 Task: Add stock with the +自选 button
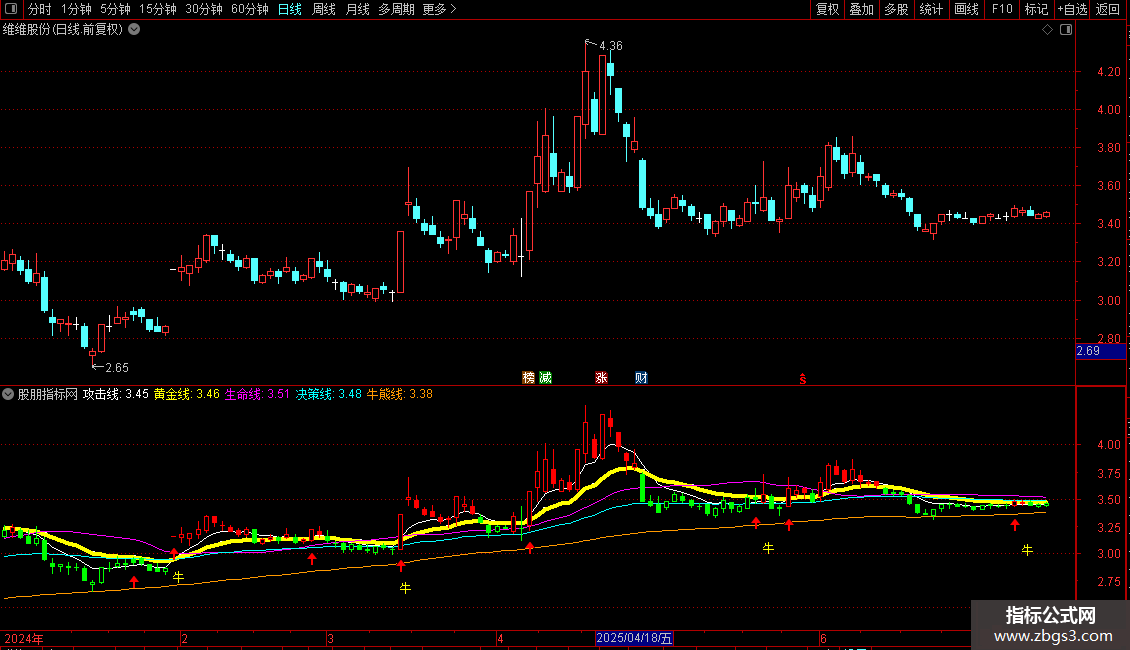click(x=1072, y=9)
